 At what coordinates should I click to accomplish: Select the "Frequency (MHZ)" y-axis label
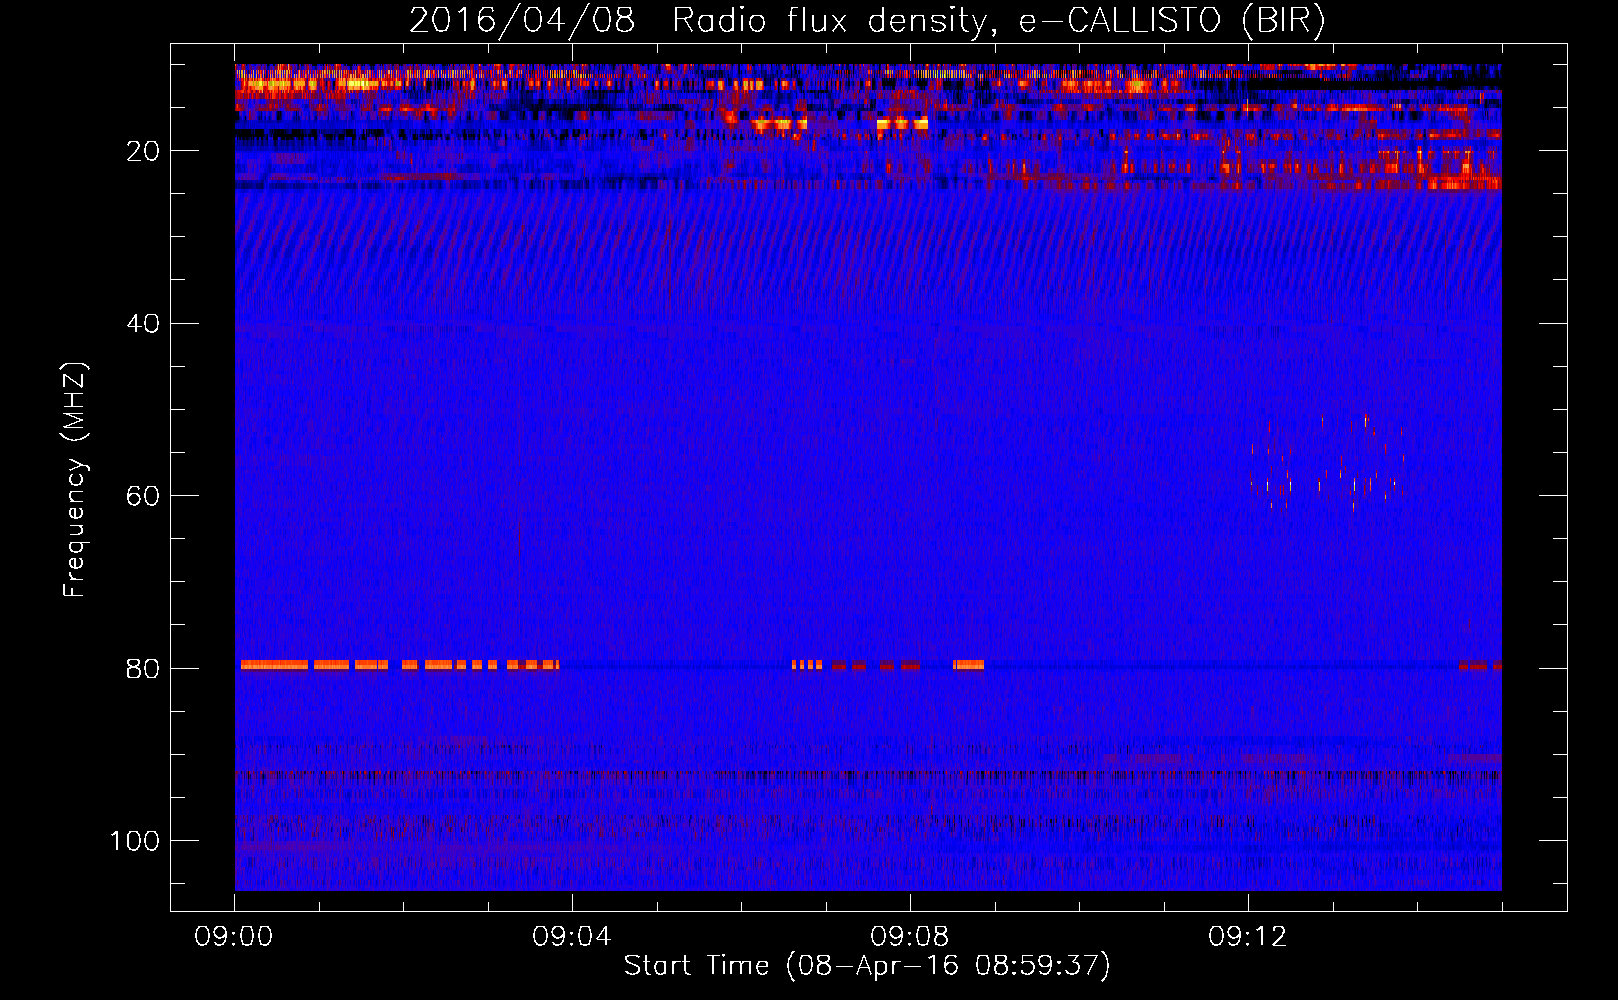[x=75, y=480]
